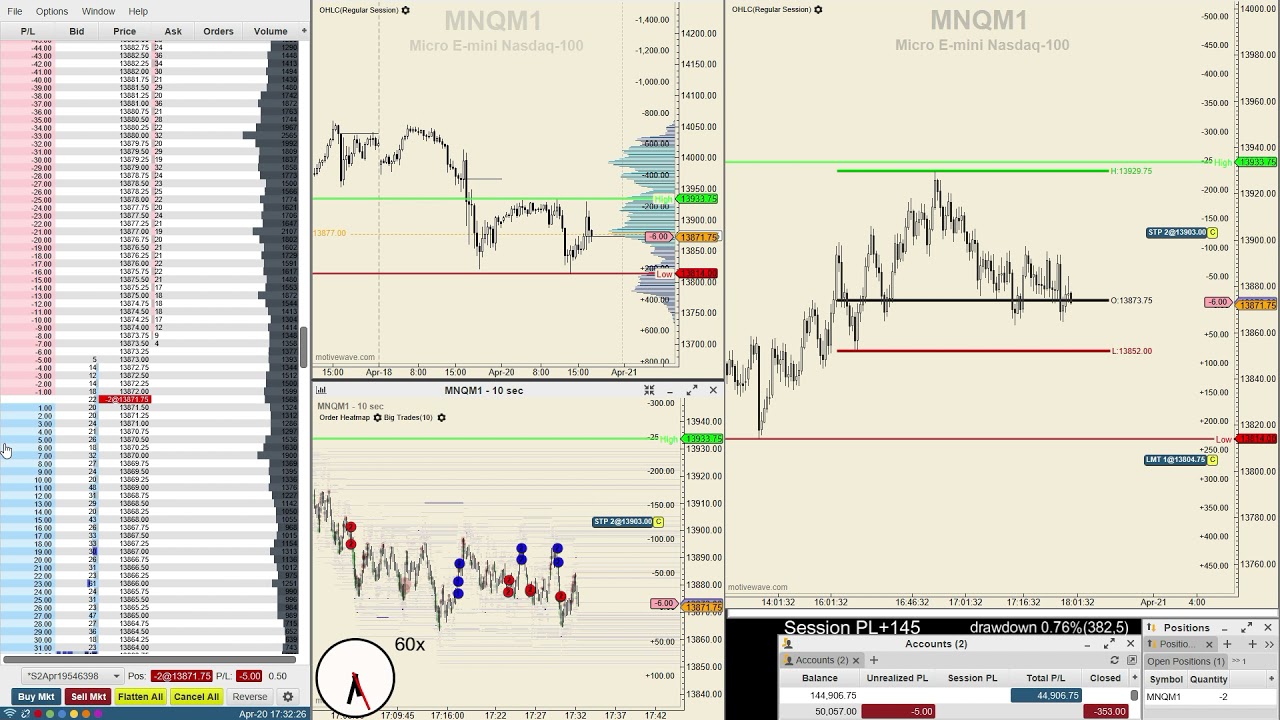Close the Accounts (2) tab

pyautogui.click(x=856, y=660)
